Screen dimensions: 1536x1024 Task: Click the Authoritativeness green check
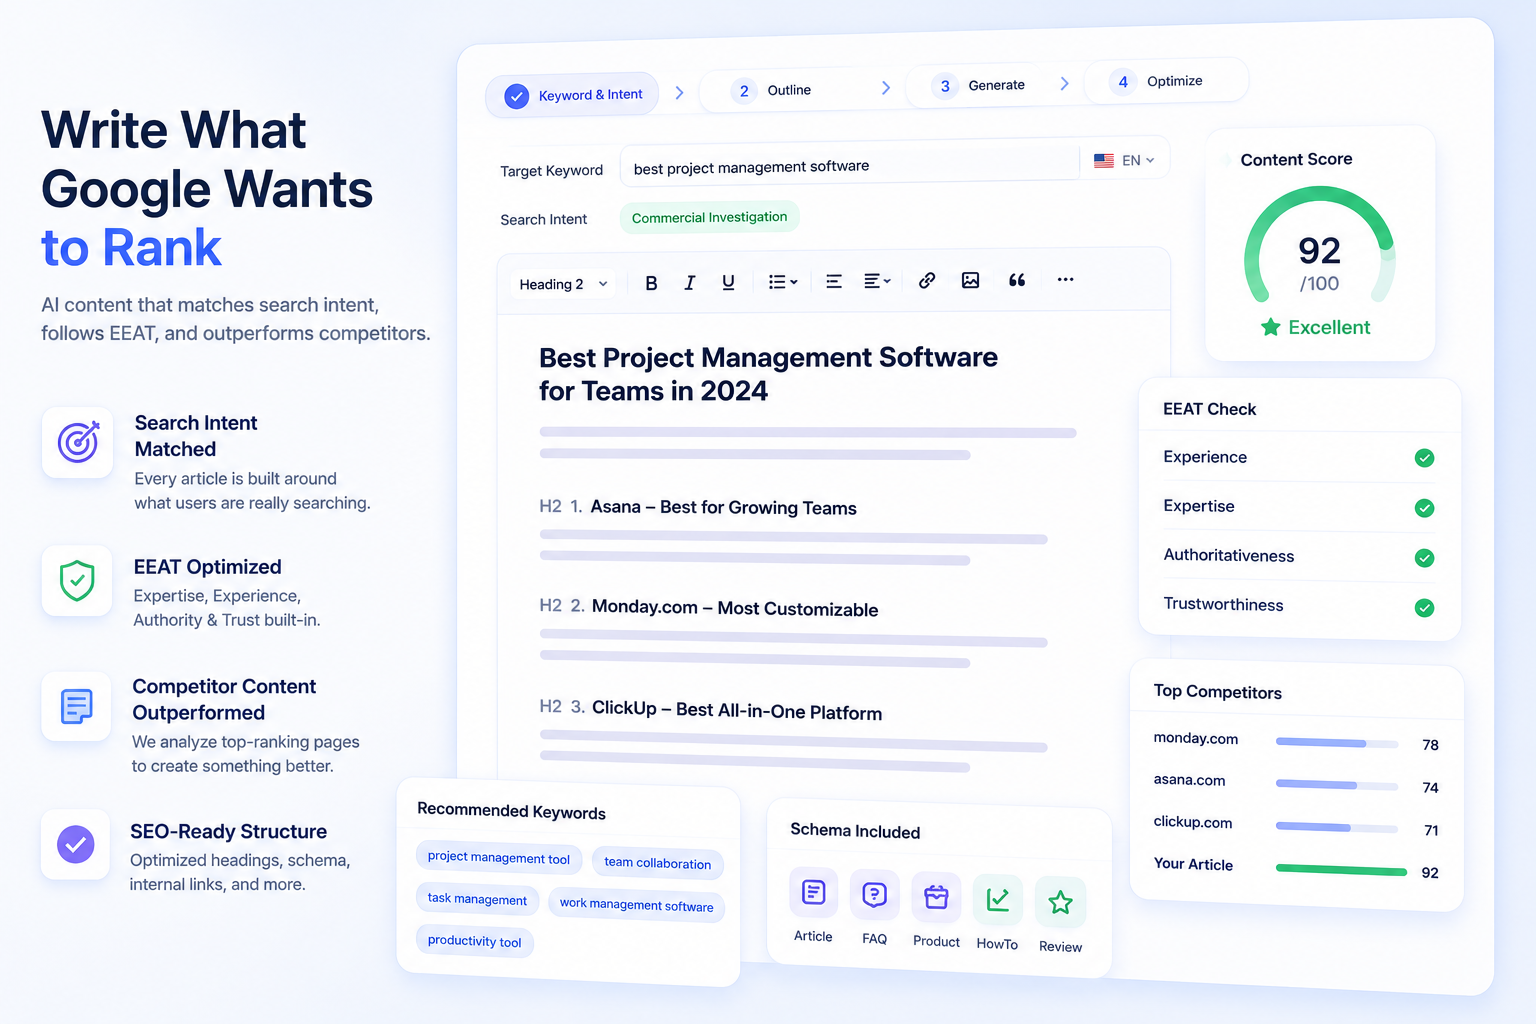1425,558
